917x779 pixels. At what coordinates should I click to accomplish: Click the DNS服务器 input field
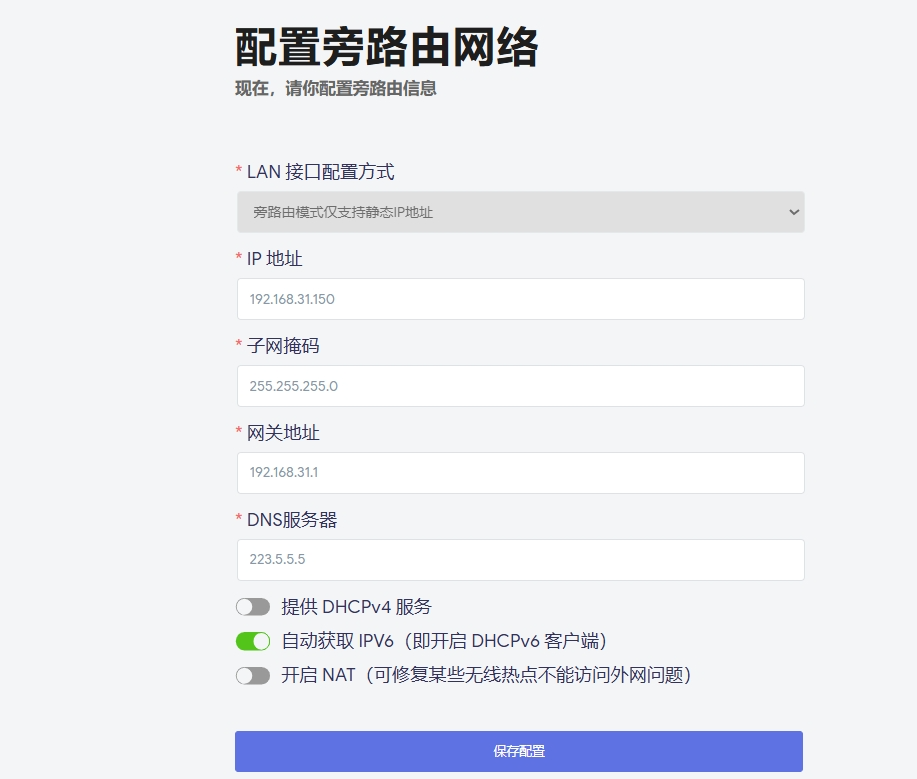pyautogui.click(x=520, y=560)
